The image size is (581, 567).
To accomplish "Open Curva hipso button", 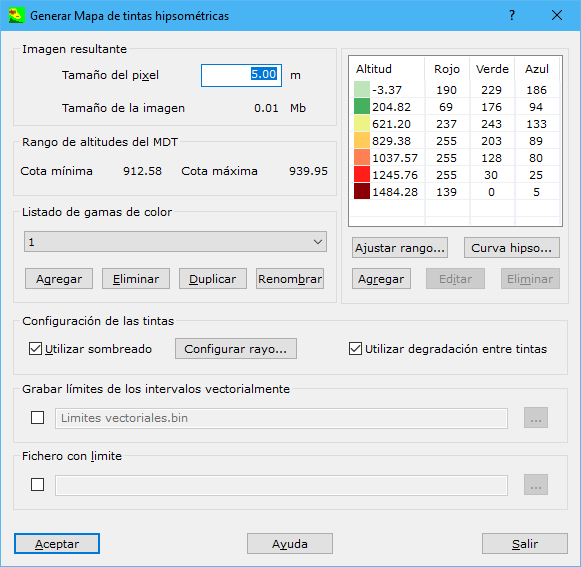I will click(512, 248).
